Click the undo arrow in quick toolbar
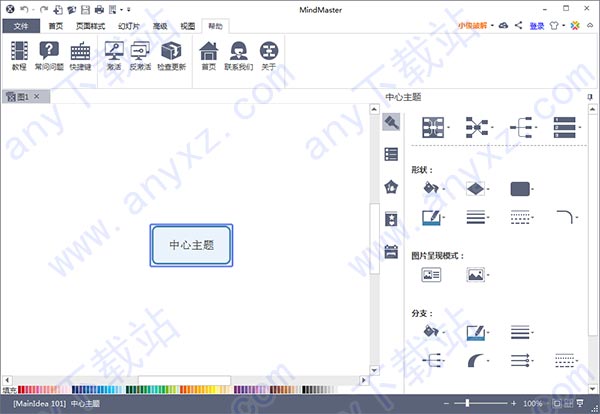This screenshot has height=414, width=600. click(x=24, y=10)
